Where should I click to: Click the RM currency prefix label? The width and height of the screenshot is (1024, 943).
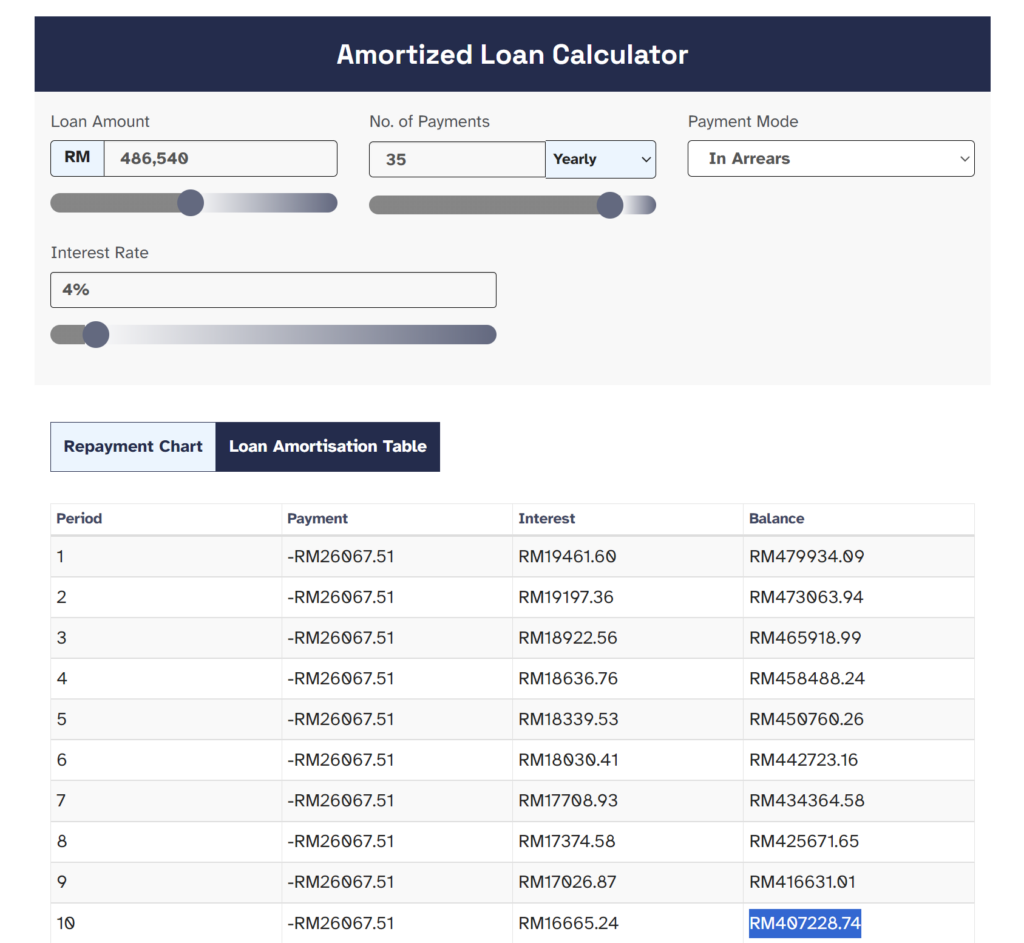(x=77, y=158)
